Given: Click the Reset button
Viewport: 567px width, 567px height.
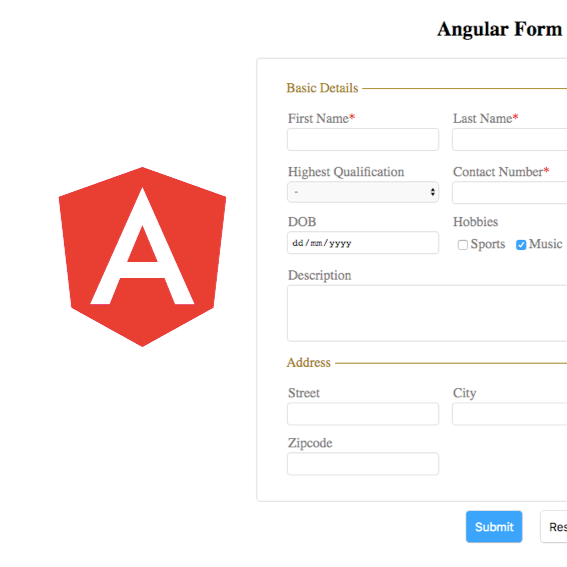Looking at the screenshot, I should tap(554, 526).
